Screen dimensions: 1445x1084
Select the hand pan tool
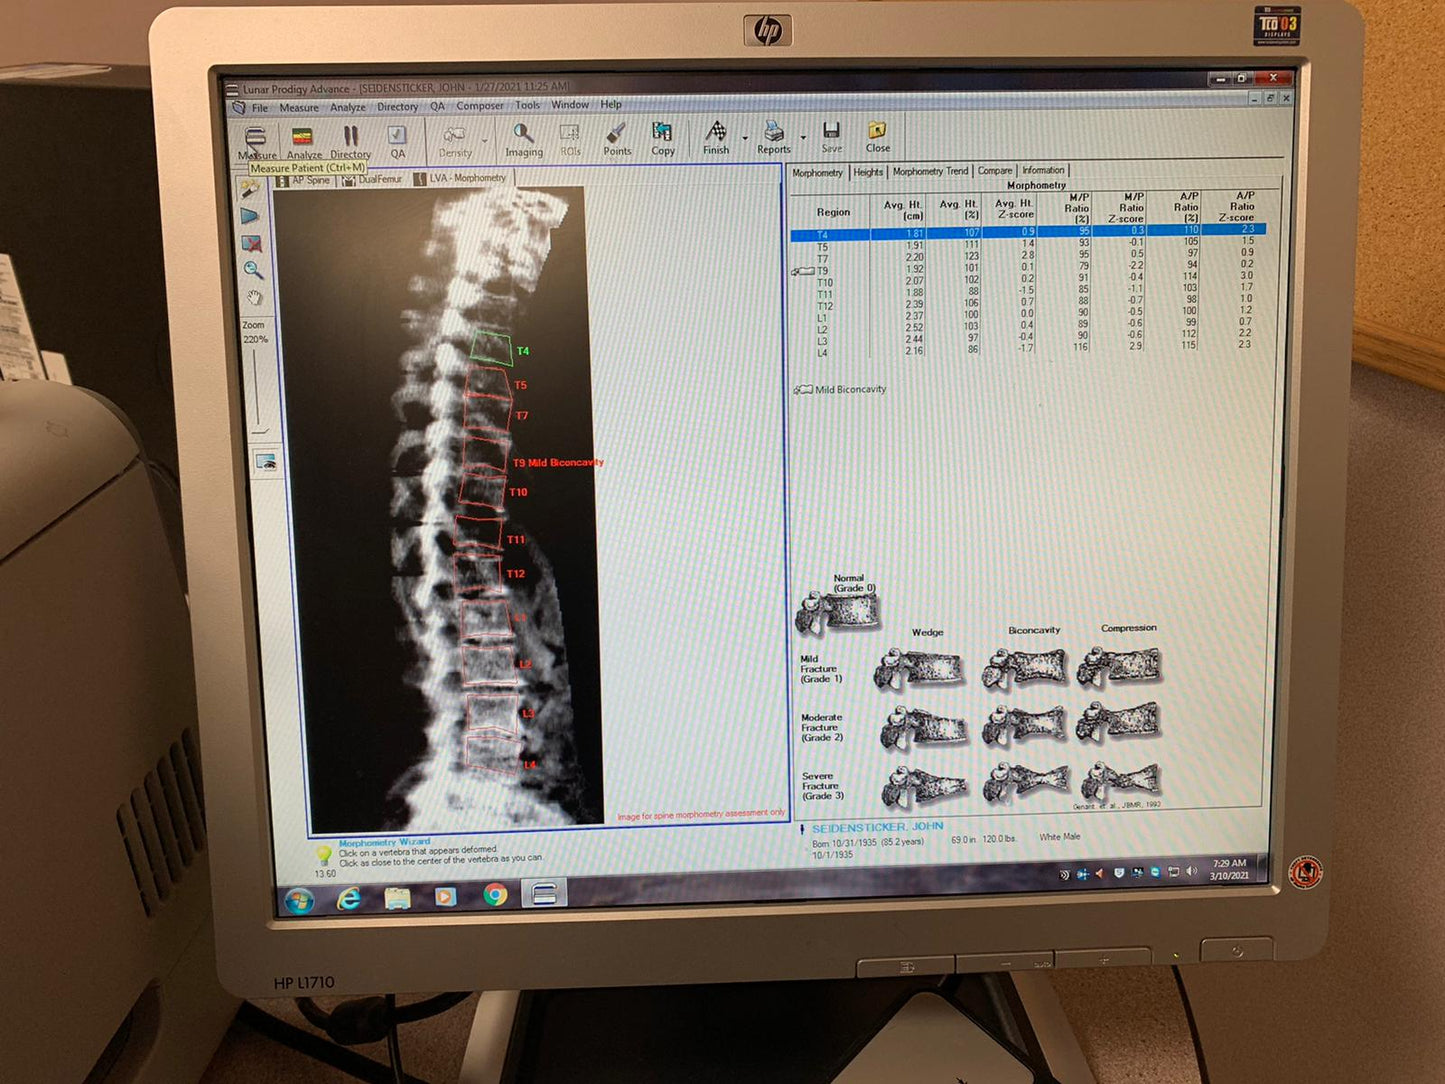[254, 298]
